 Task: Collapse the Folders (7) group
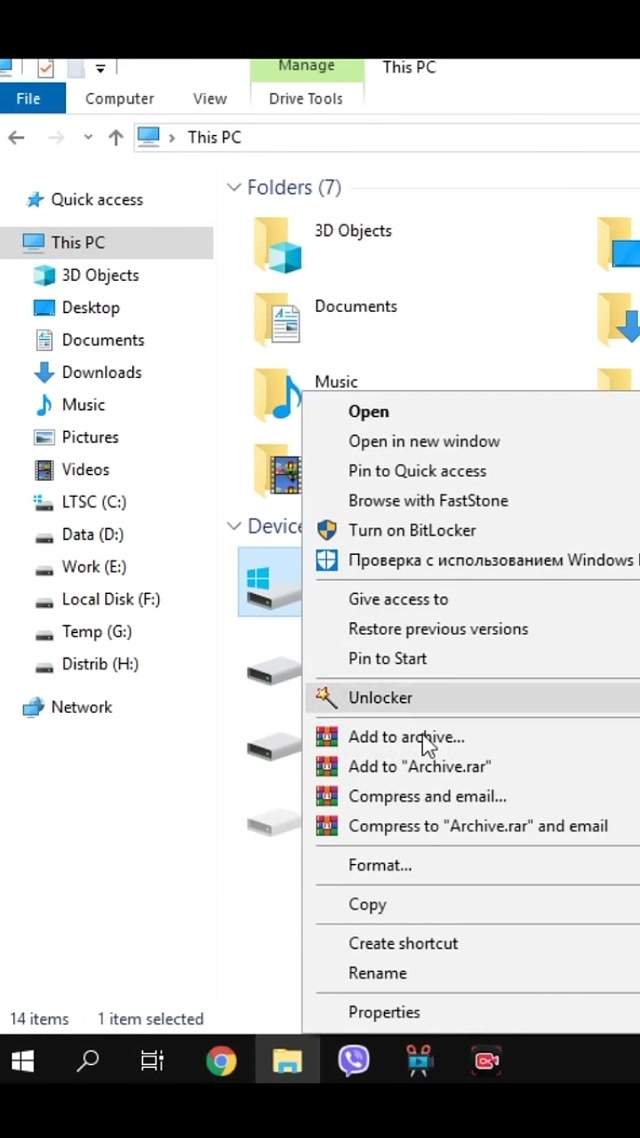coord(234,188)
